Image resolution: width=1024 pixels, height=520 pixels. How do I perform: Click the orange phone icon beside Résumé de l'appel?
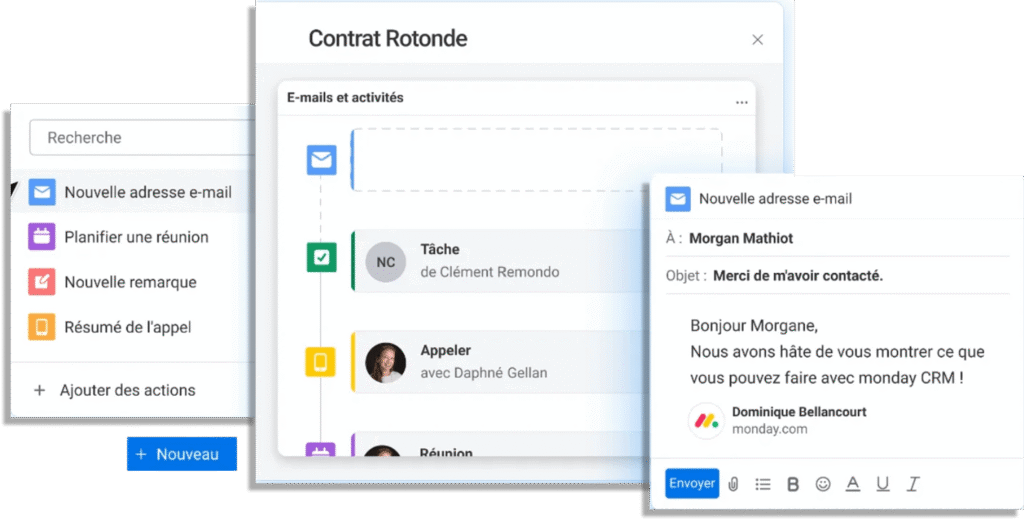click(42, 327)
